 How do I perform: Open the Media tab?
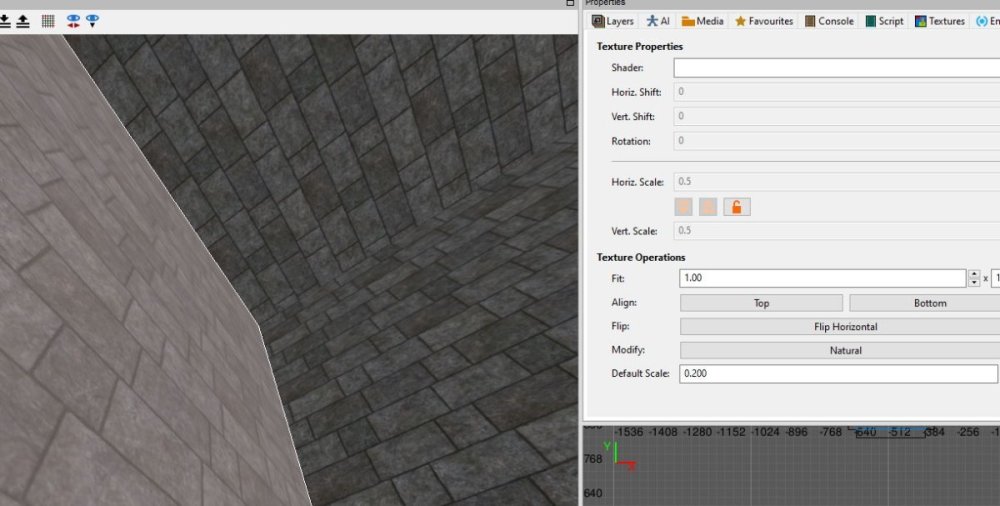coord(702,21)
